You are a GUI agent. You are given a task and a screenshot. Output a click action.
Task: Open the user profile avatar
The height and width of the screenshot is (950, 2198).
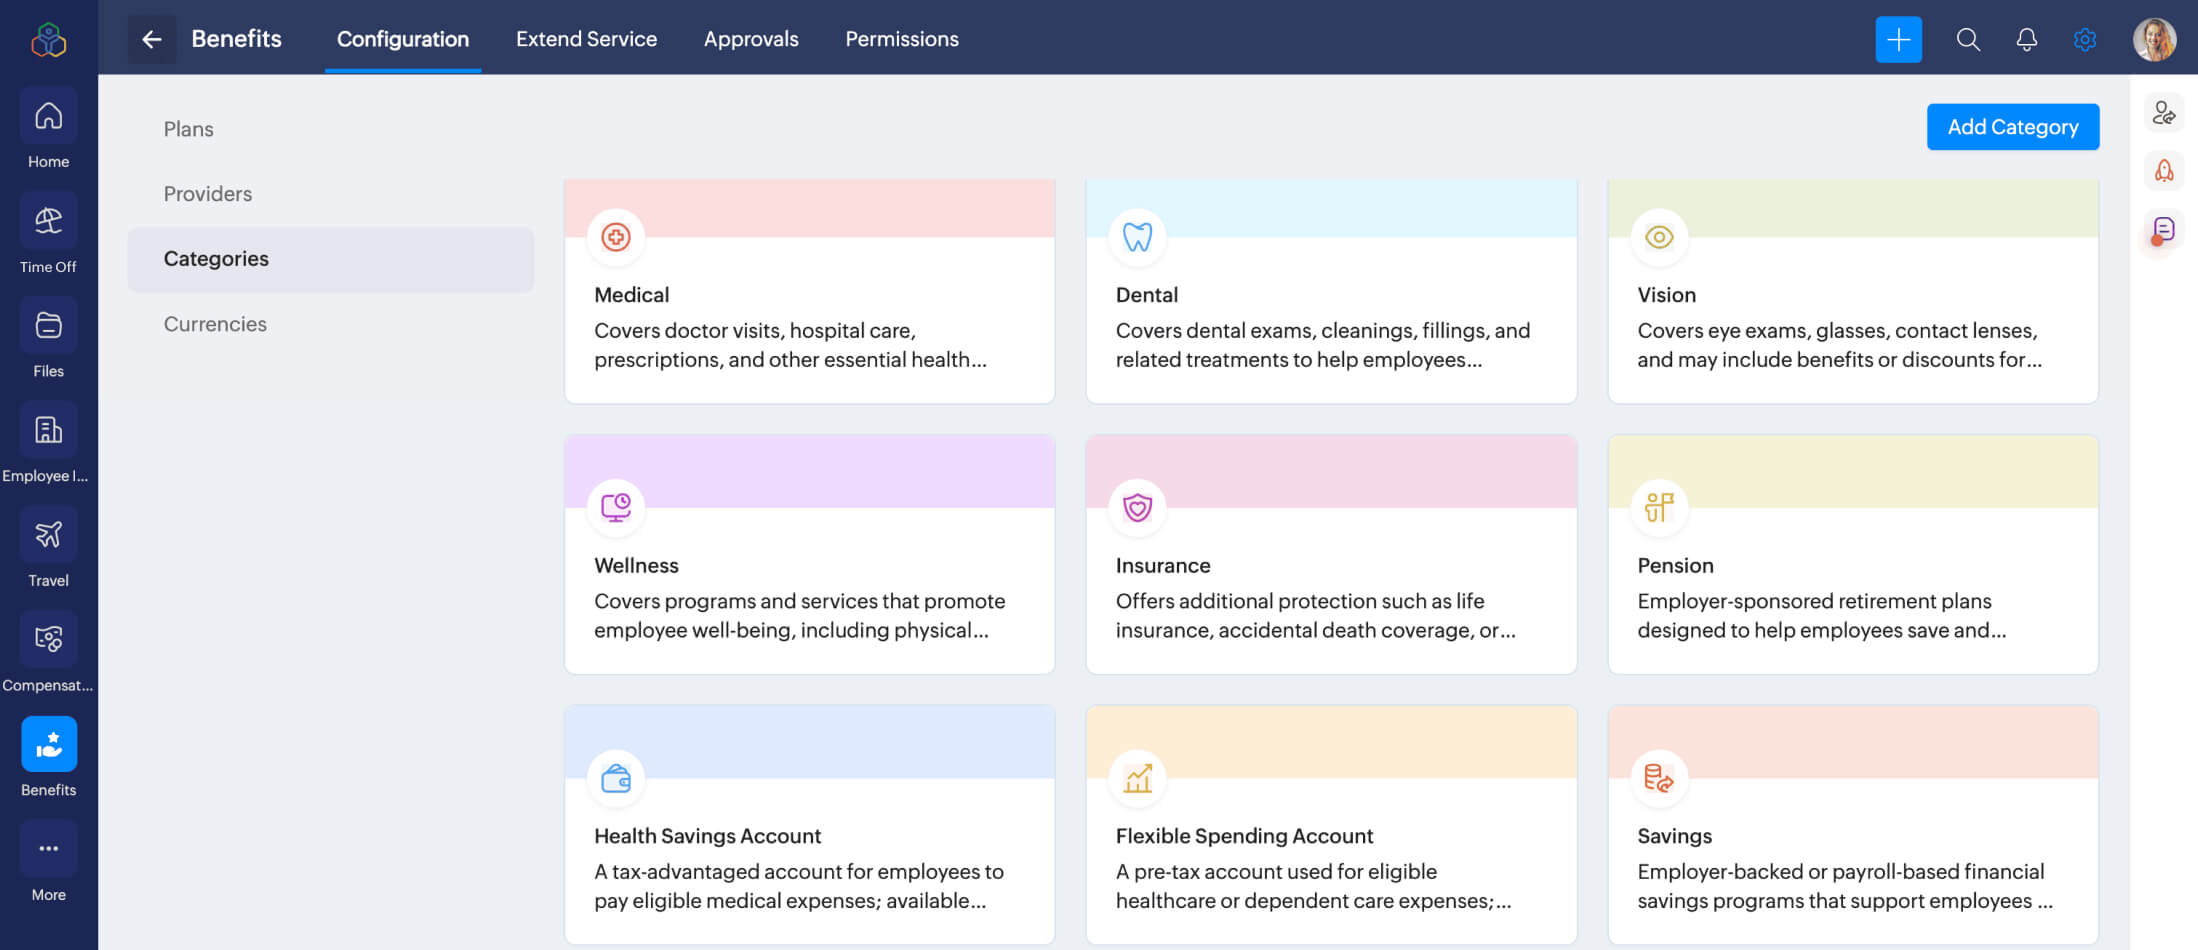[x=2154, y=39]
